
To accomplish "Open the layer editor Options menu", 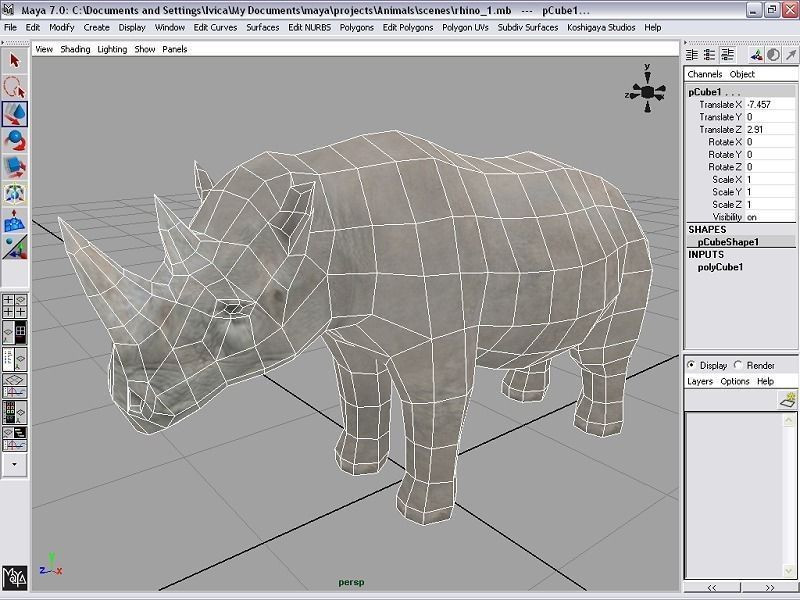I will (735, 381).
